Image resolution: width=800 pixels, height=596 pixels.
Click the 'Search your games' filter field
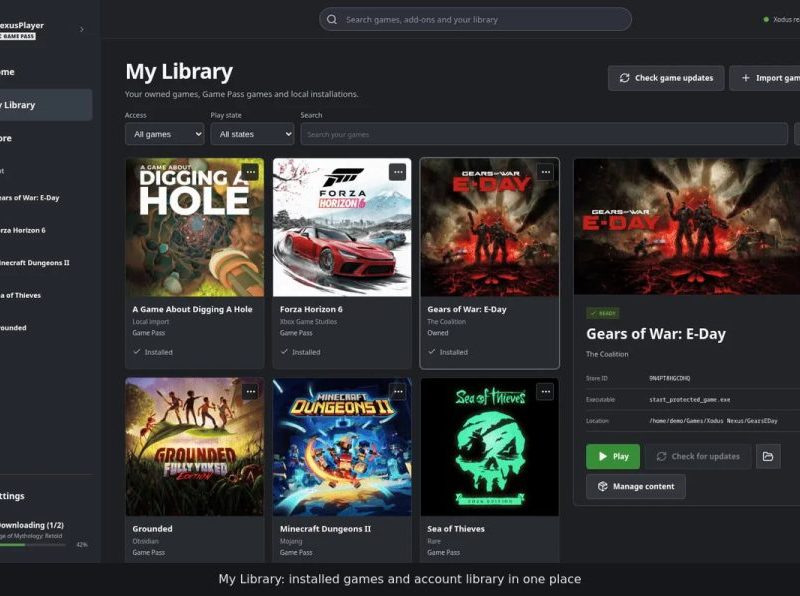544,134
